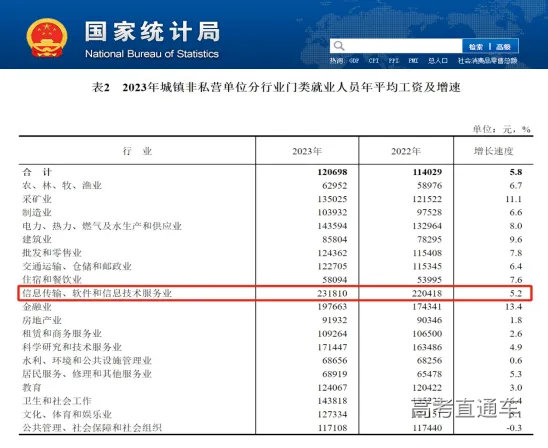This screenshot has width=548, height=448.
Task: Select the value 197663
Action: click(332, 307)
